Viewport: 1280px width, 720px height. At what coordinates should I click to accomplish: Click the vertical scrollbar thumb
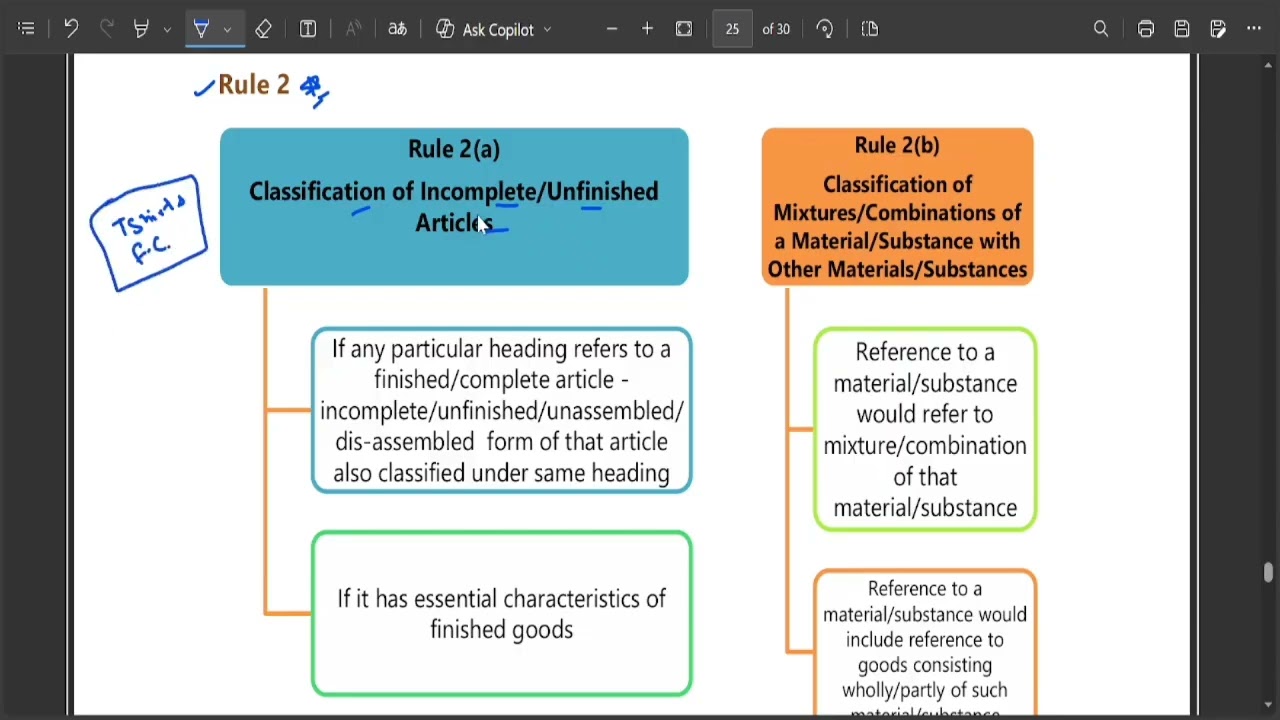(x=1269, y=572)
